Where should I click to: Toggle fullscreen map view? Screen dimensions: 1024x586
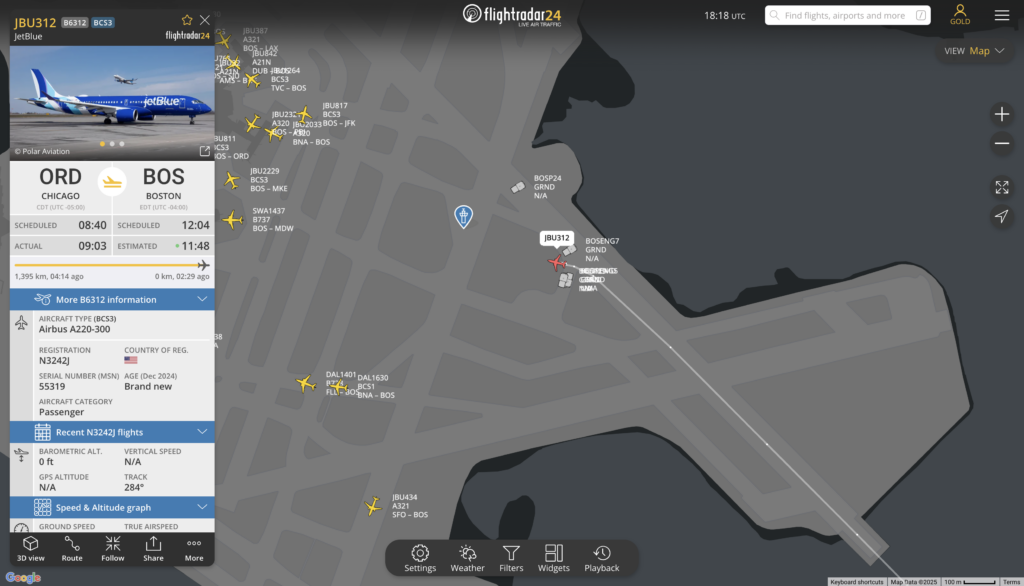tap(1002, 187)
